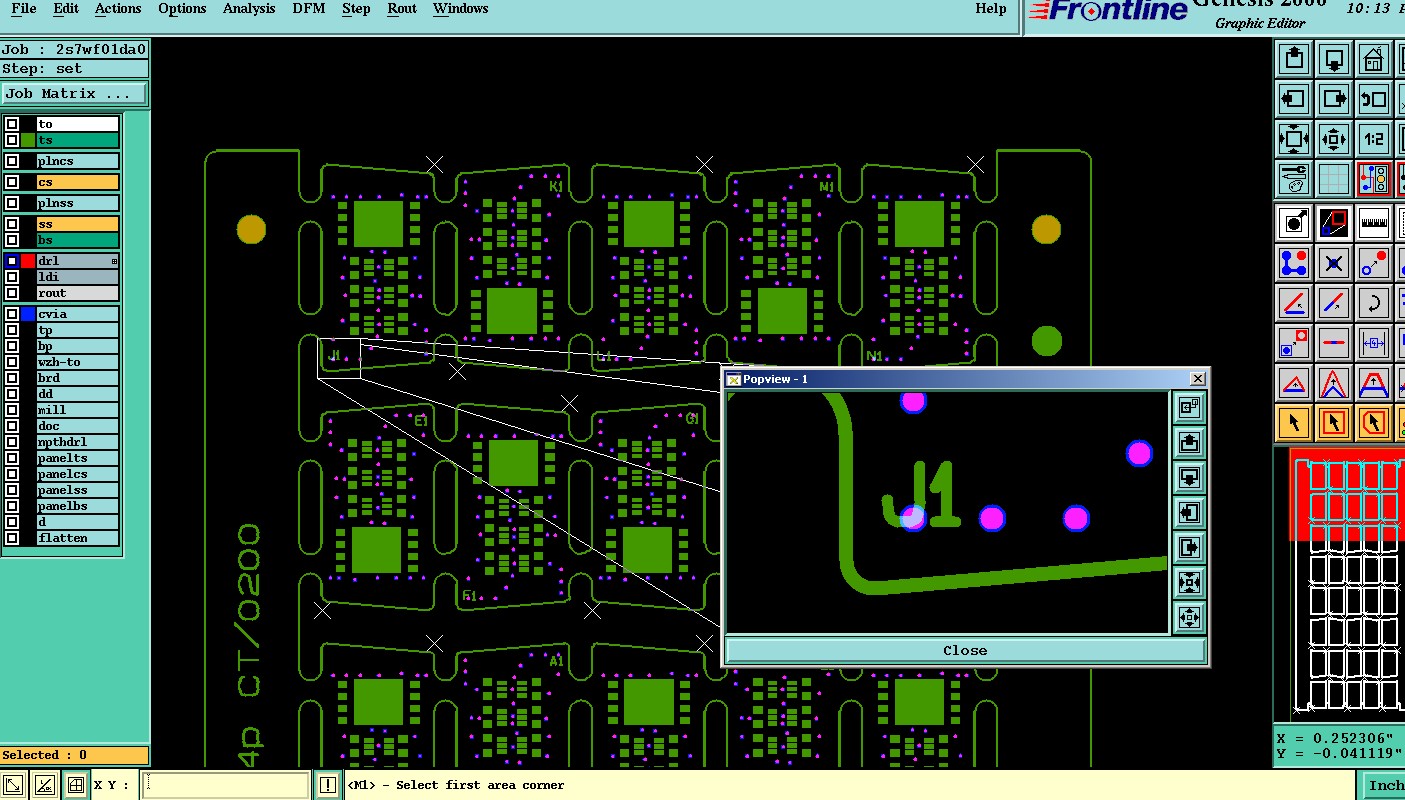Select the curved arrow rotate icon
Image resolution: width=1405 pixels, height=800 pixels.
click(1374, 303)
